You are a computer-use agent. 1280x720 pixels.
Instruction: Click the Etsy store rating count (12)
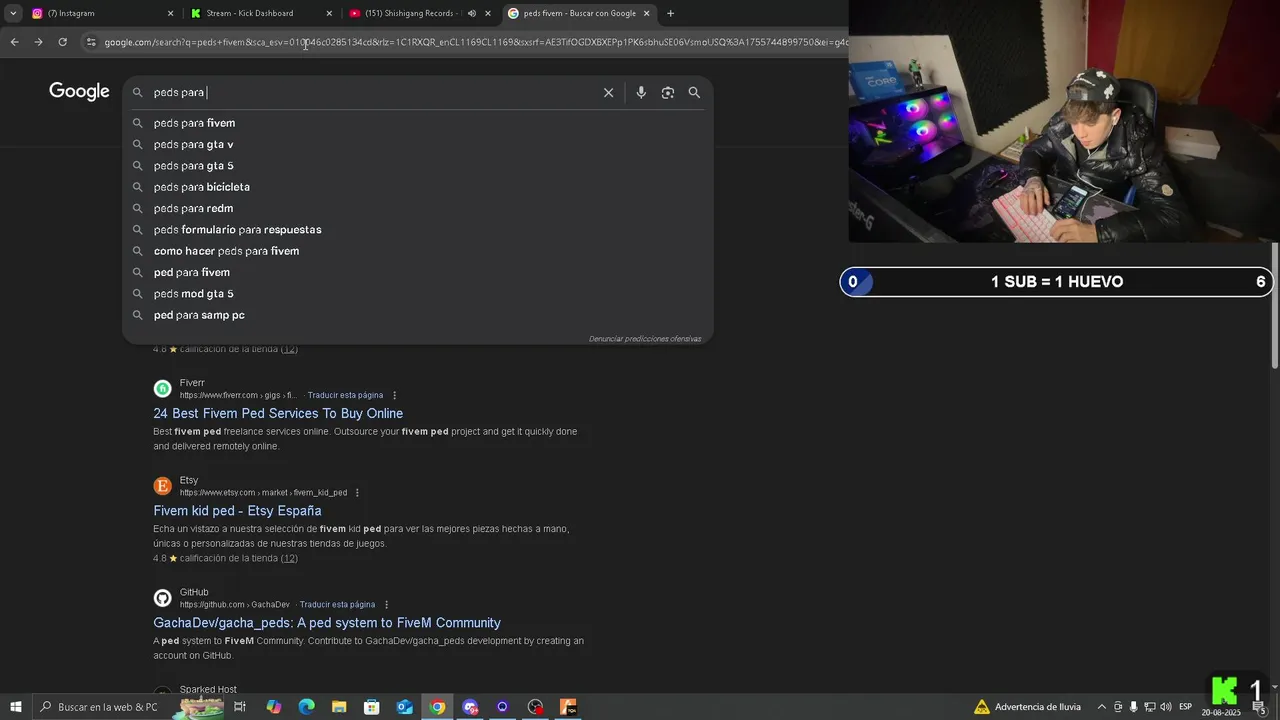click(x=289, y=558)
